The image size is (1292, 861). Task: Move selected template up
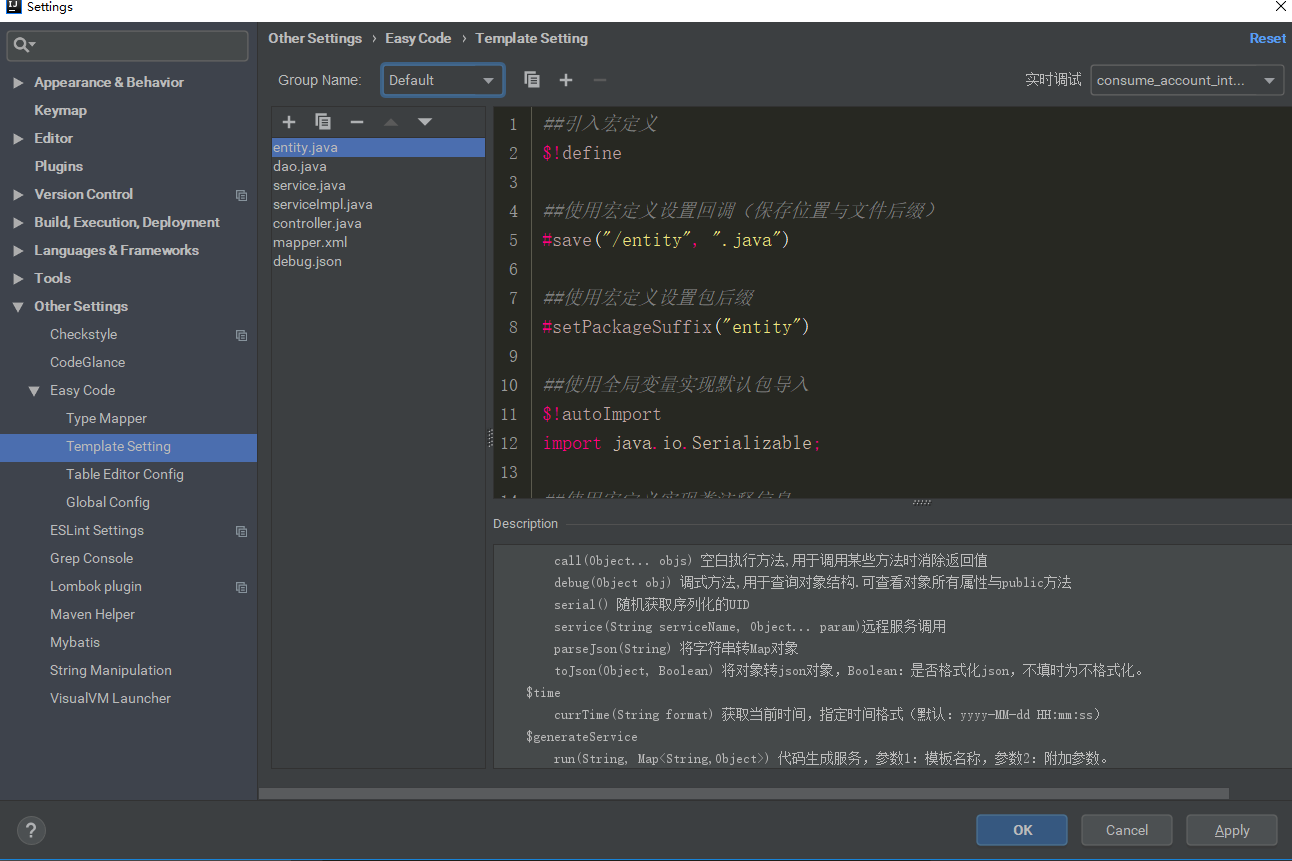pyautogui.click(x=391, y=122)
